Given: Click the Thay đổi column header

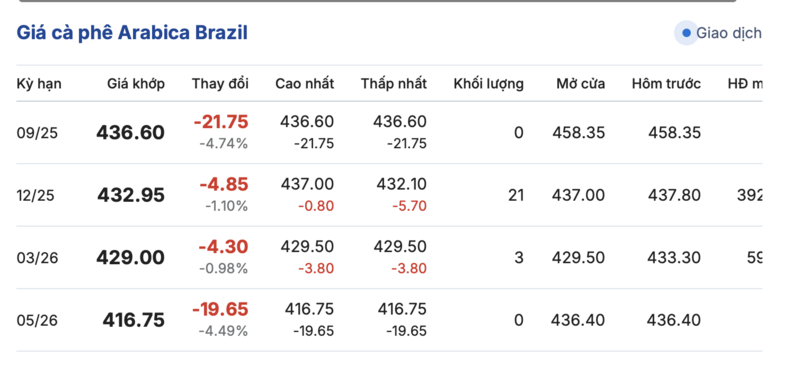Looking at the screenshot, I should click(x=220, y=84).
